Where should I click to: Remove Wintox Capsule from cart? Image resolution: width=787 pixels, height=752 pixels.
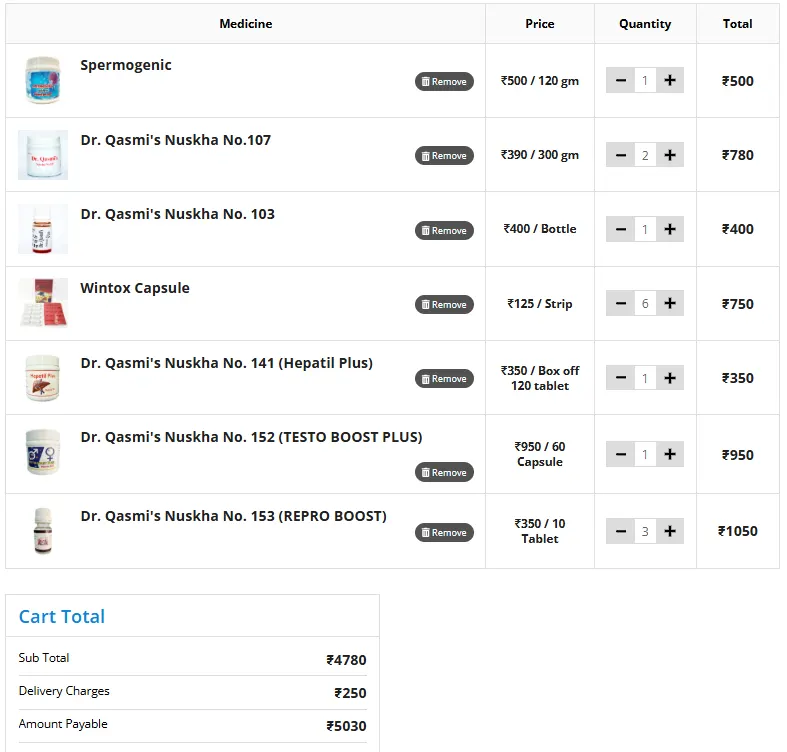444,305
